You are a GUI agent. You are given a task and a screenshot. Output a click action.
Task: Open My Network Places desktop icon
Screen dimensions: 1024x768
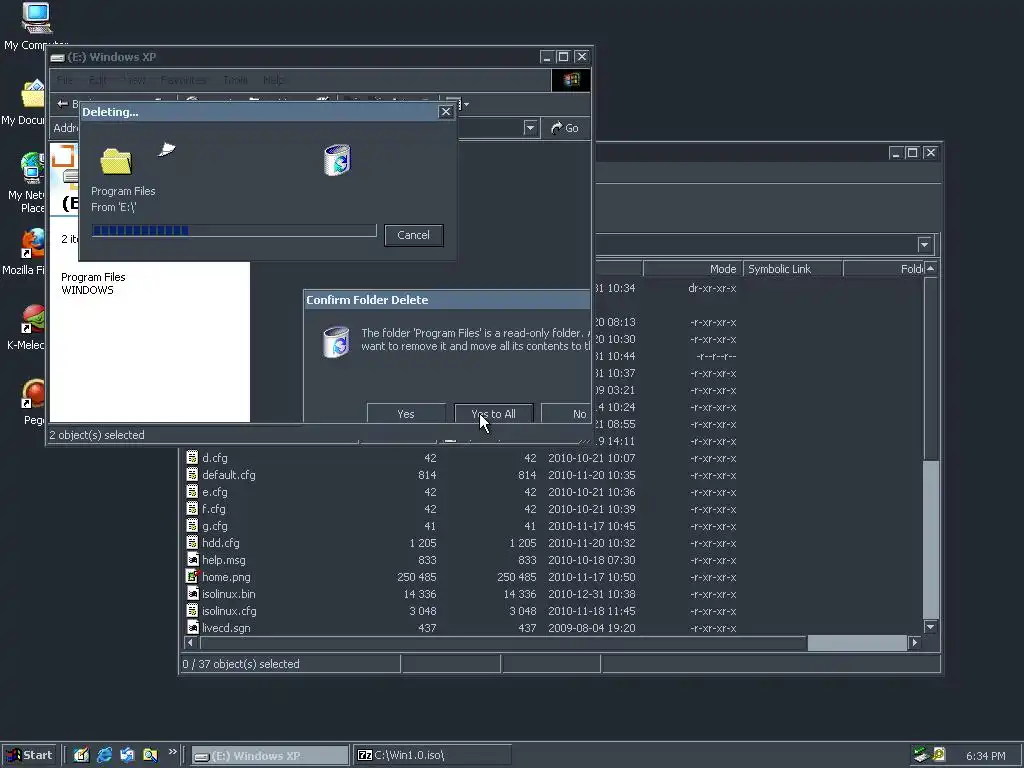point(33,167)
